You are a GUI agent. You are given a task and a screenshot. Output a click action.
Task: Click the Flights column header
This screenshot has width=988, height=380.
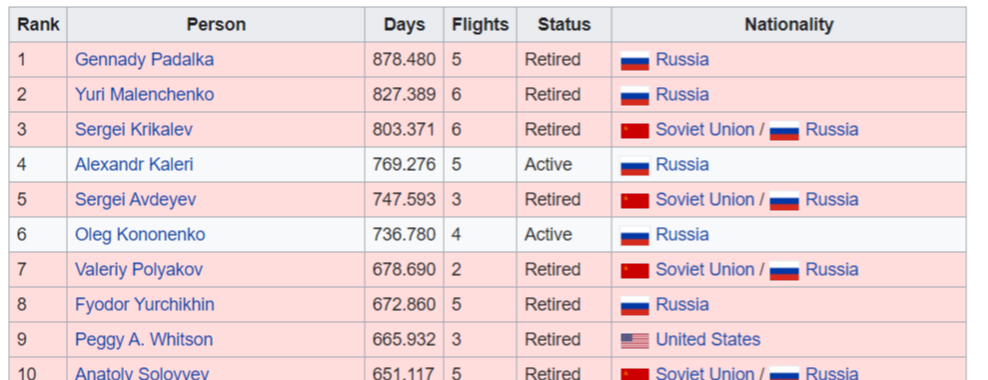(480, 25)
